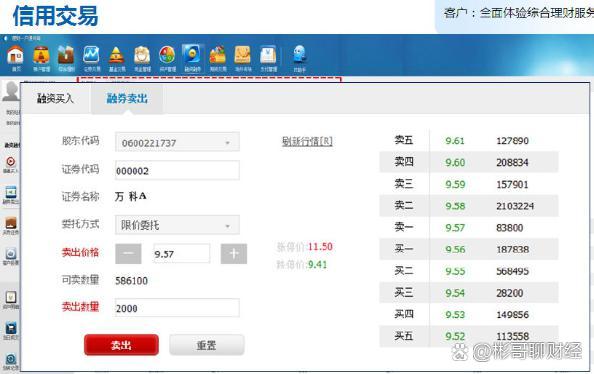
Task: Select the 卖五 price 9.61
Action: [x=455, y=141]
